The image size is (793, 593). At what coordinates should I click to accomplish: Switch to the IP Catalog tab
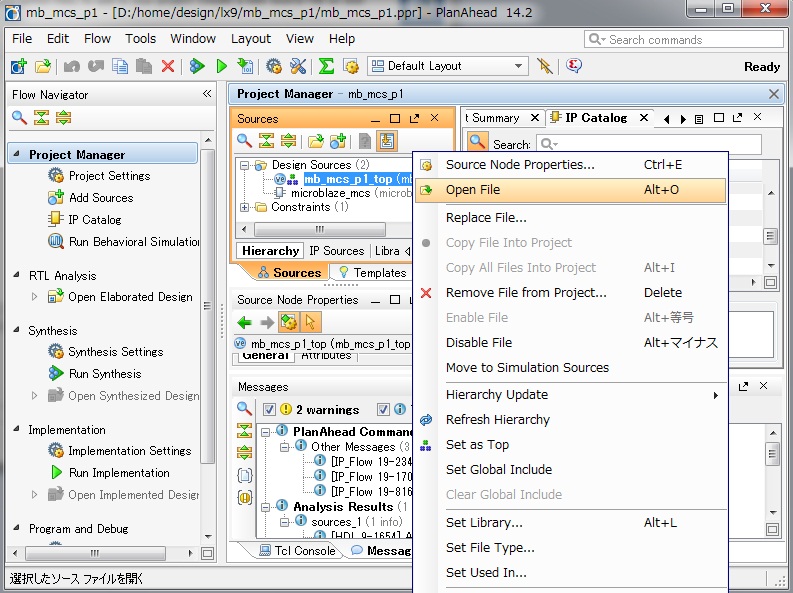click(596, 118)
